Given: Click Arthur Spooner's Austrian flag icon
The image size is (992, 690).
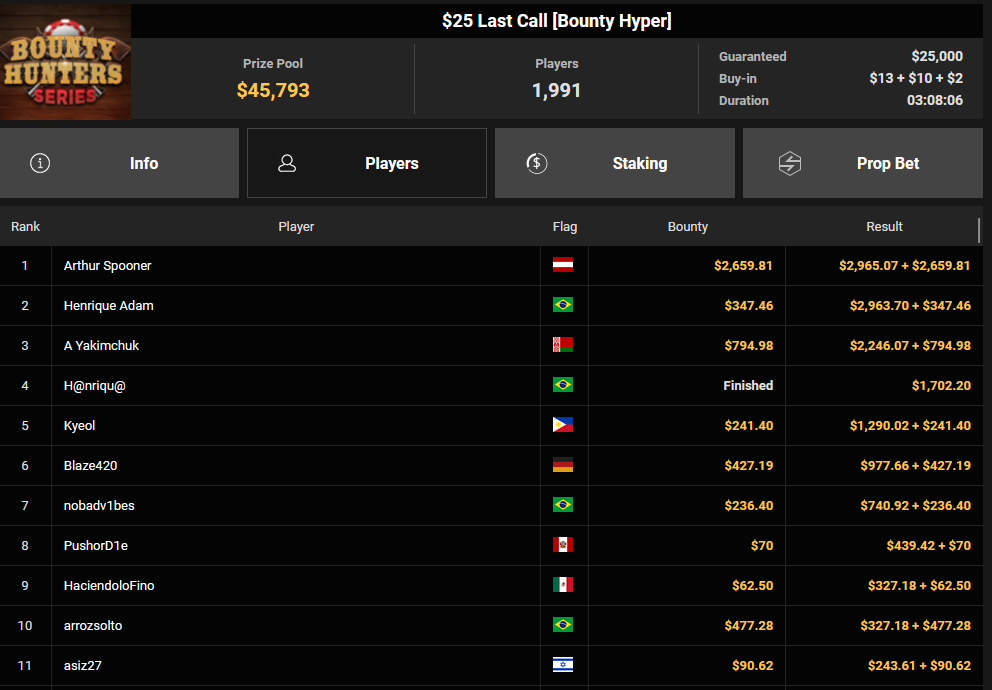Looking at the screenshot, I should tap(563, 265).
